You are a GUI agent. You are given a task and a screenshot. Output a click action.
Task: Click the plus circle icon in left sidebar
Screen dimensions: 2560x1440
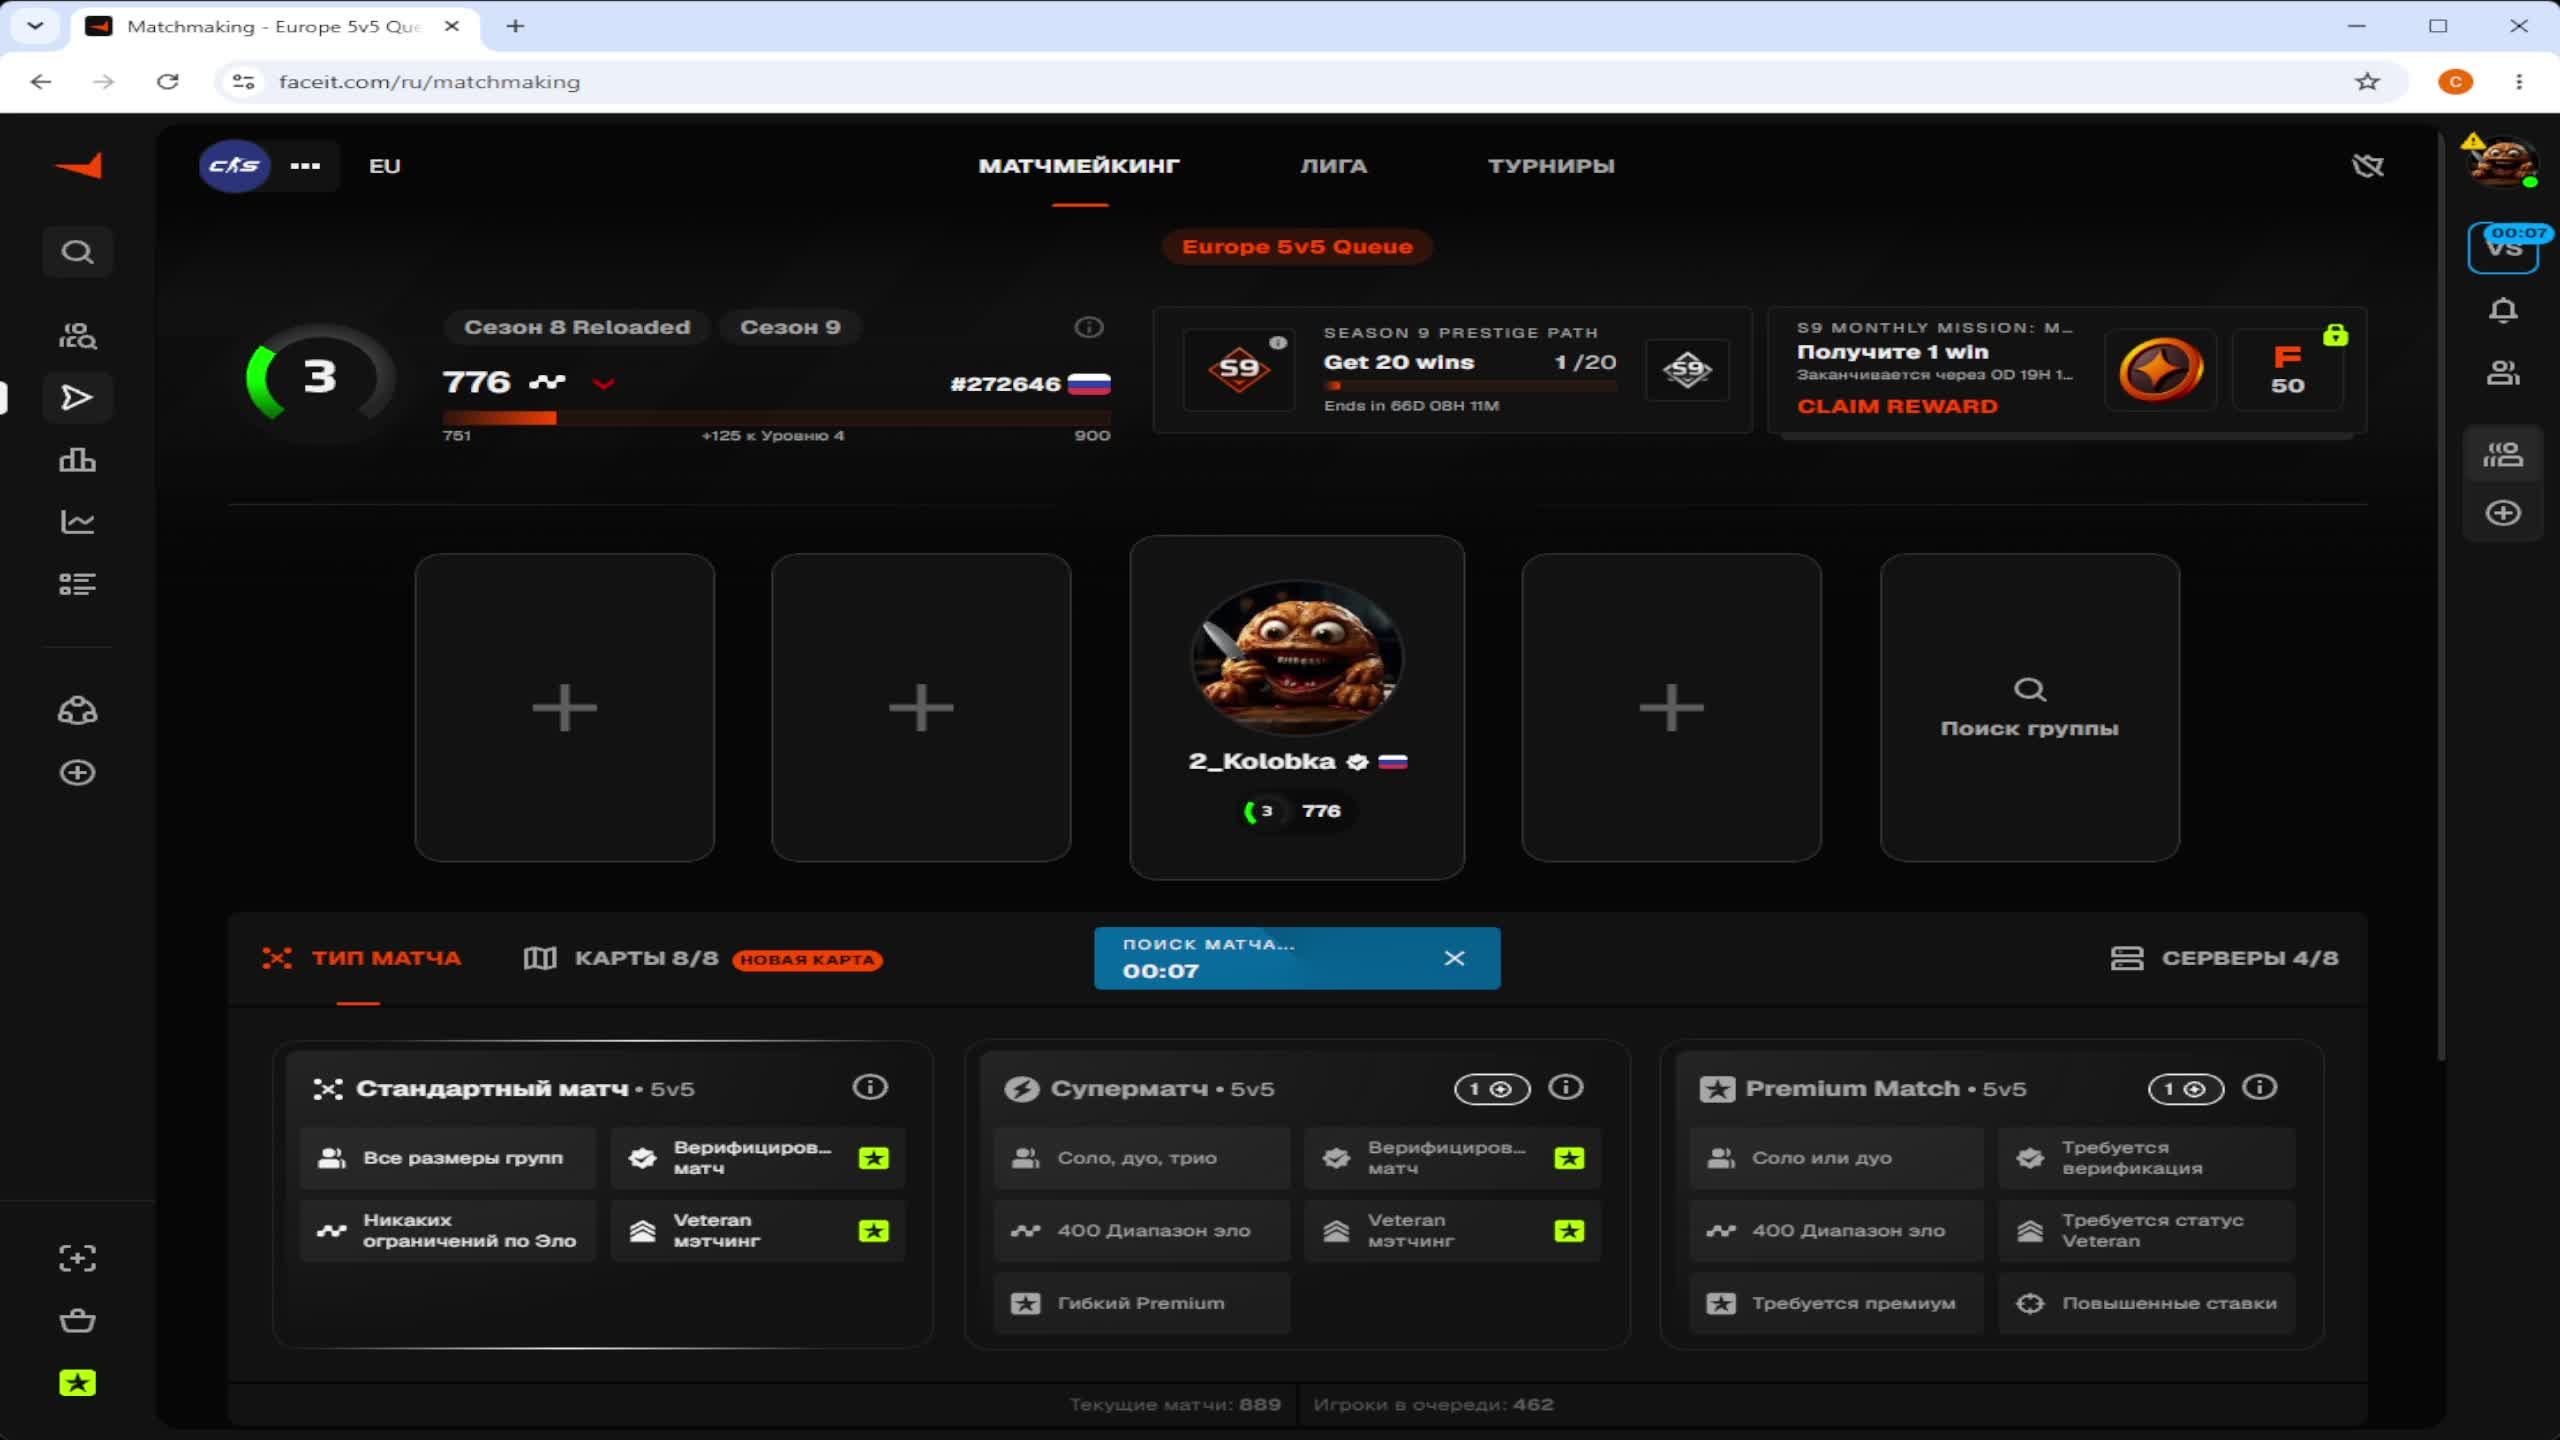[77, 773]
